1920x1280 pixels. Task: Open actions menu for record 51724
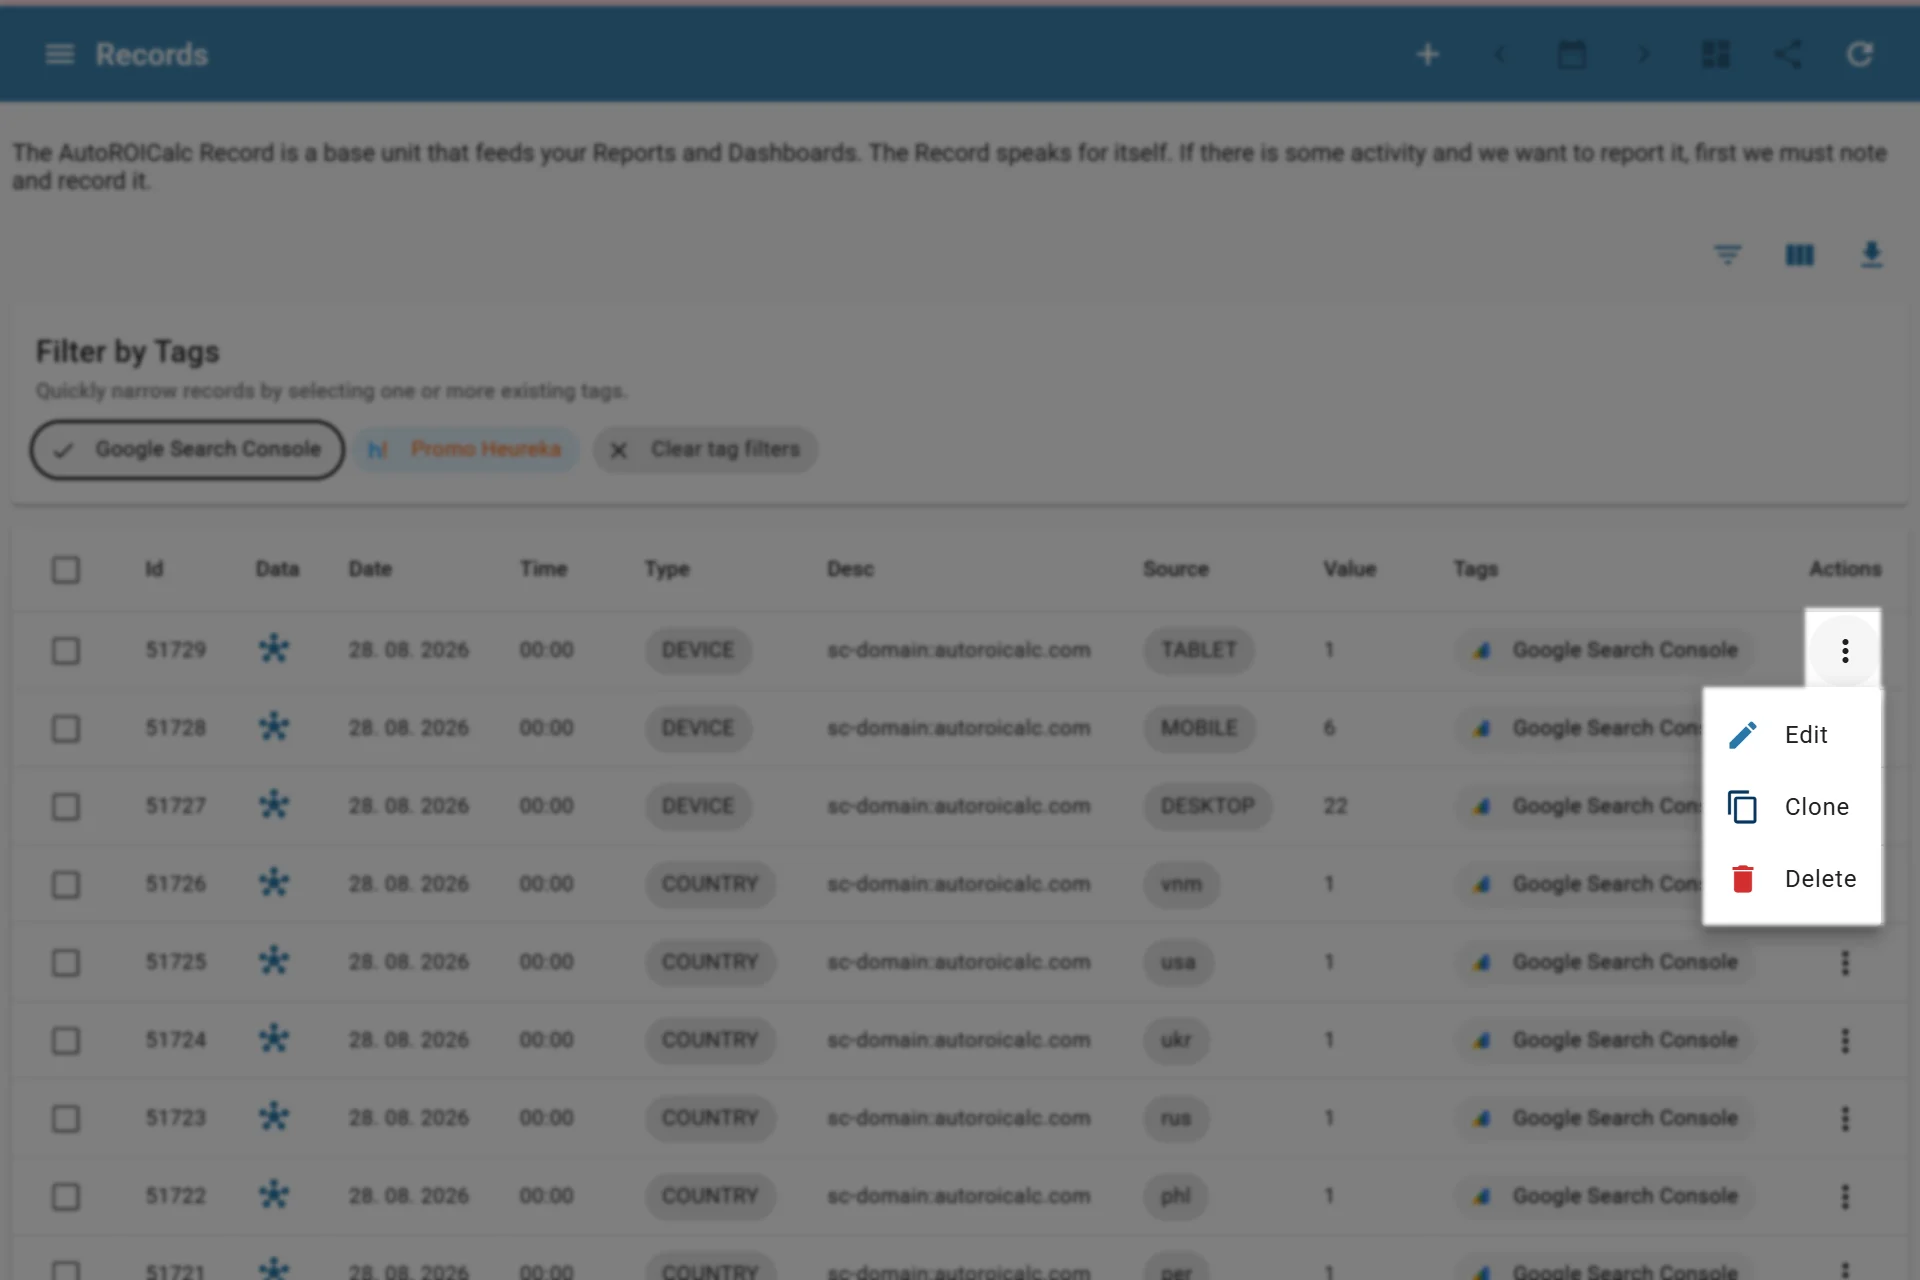(1845, 1041)
